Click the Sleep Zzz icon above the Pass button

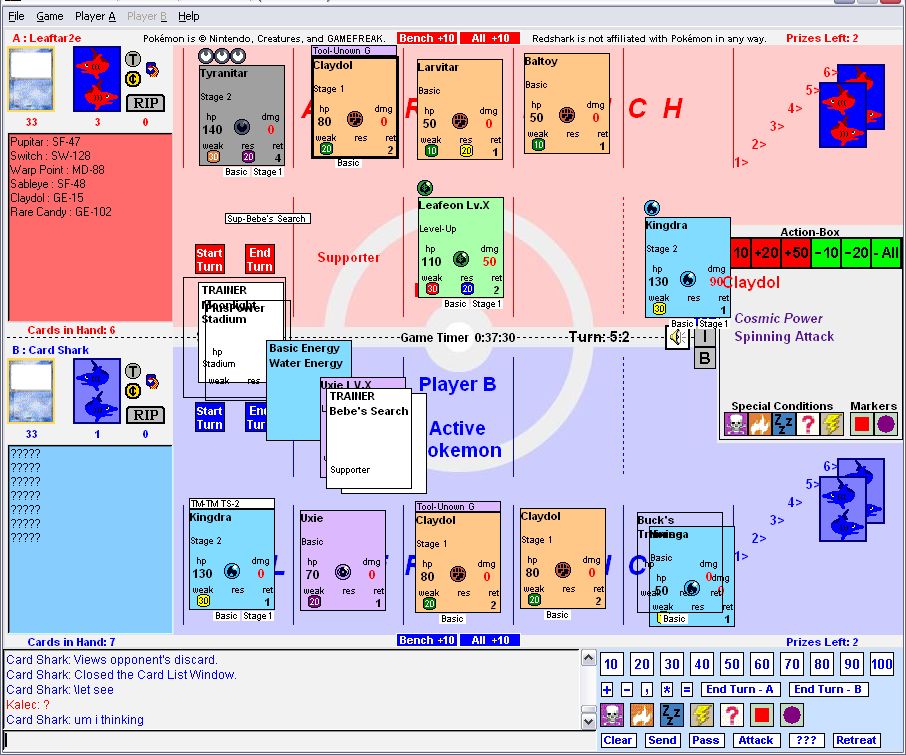coord(671,715)
